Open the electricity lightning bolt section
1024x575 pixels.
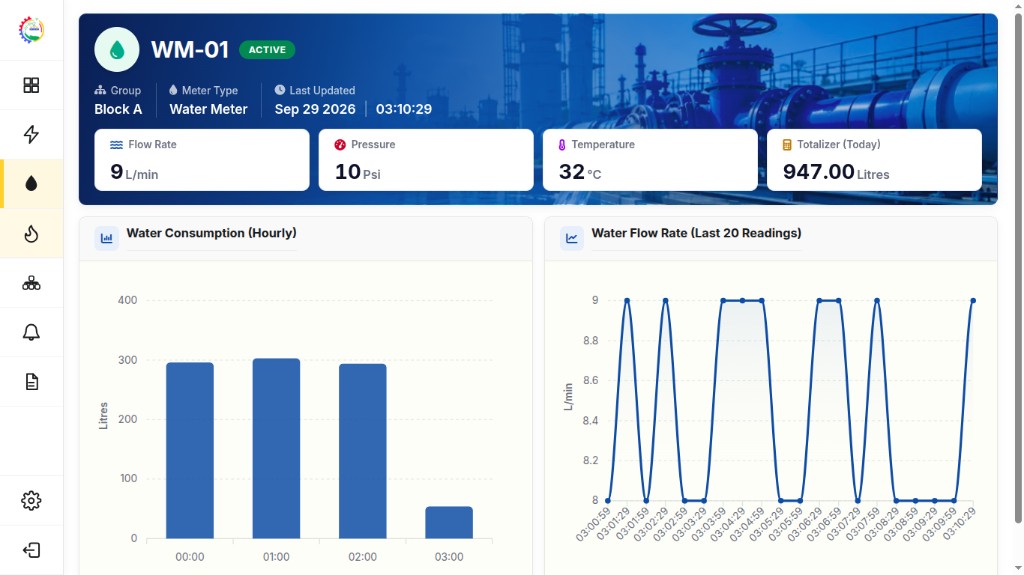coord(31,135)
